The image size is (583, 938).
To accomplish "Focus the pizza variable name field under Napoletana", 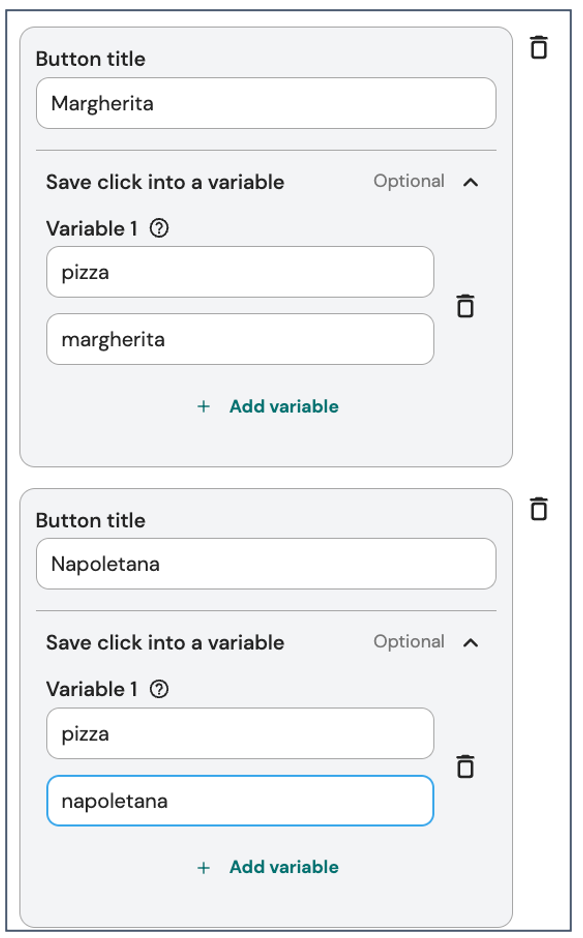I will pos(240,733).
